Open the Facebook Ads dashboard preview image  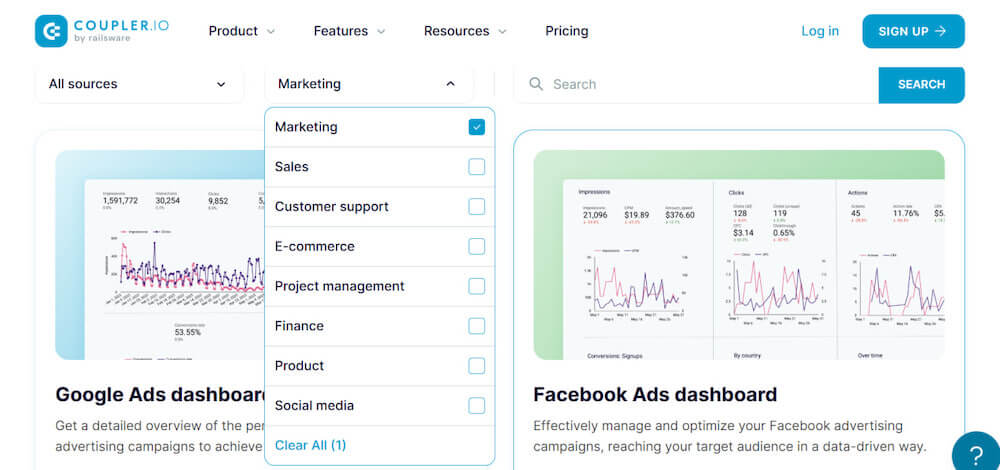click(738, 255)
